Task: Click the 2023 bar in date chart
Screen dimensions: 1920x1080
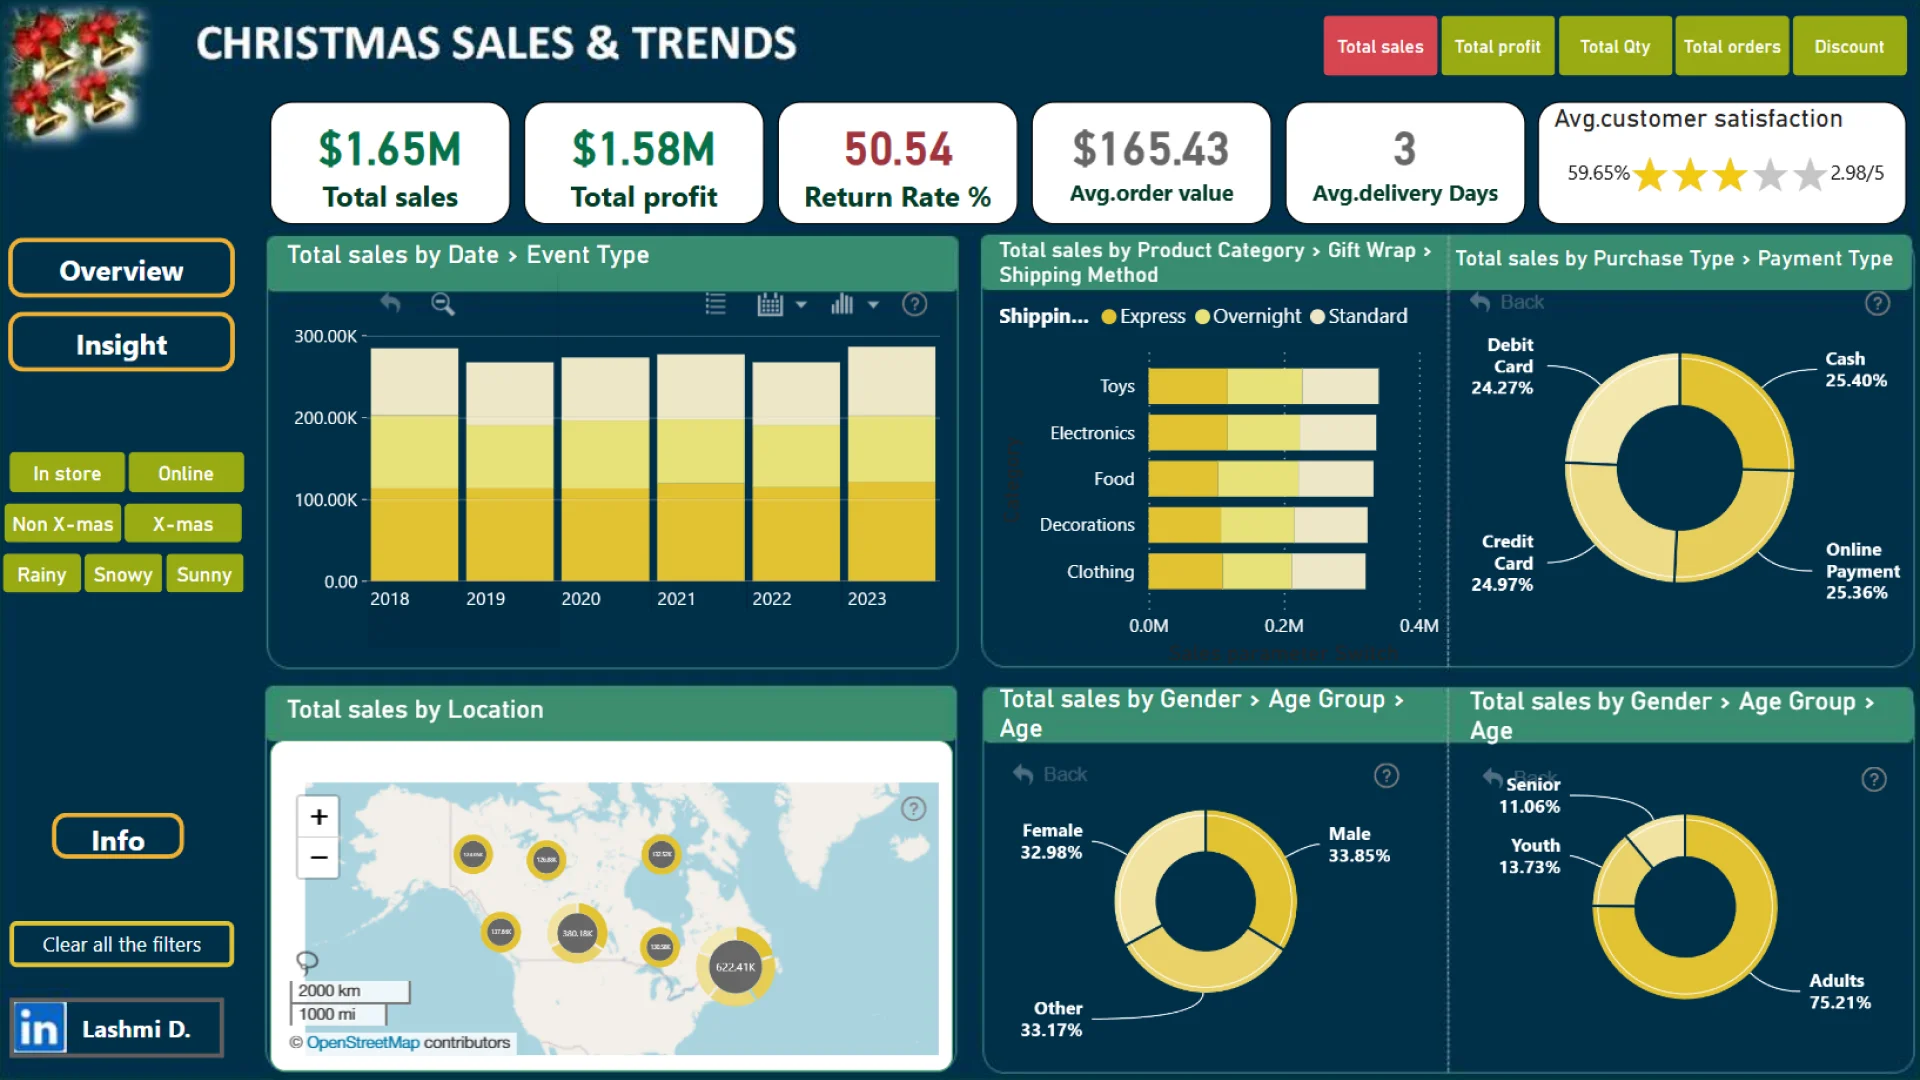Action: pos(892,463)
